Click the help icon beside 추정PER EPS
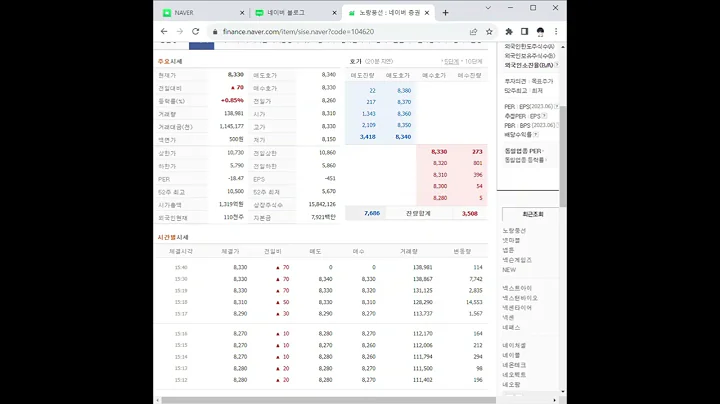 [x=544, y=116]
